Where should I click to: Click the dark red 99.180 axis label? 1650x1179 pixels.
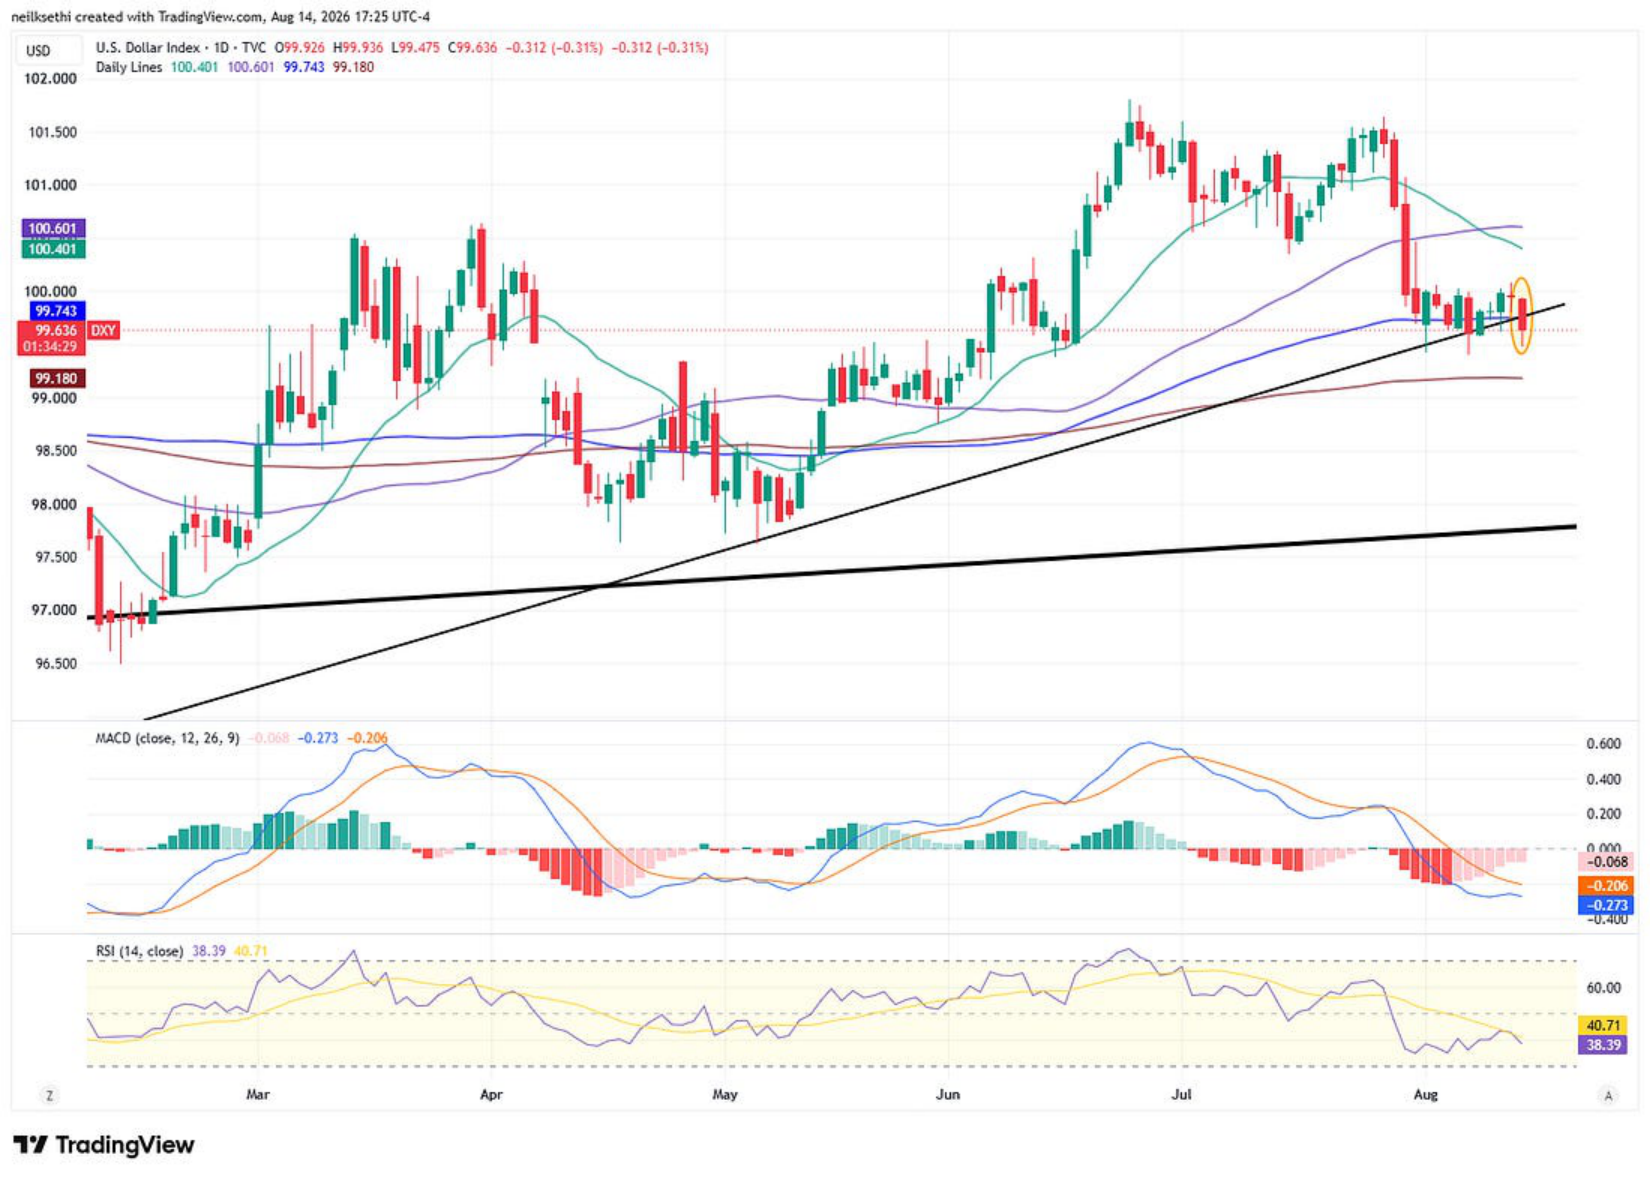tap(56, 379)
